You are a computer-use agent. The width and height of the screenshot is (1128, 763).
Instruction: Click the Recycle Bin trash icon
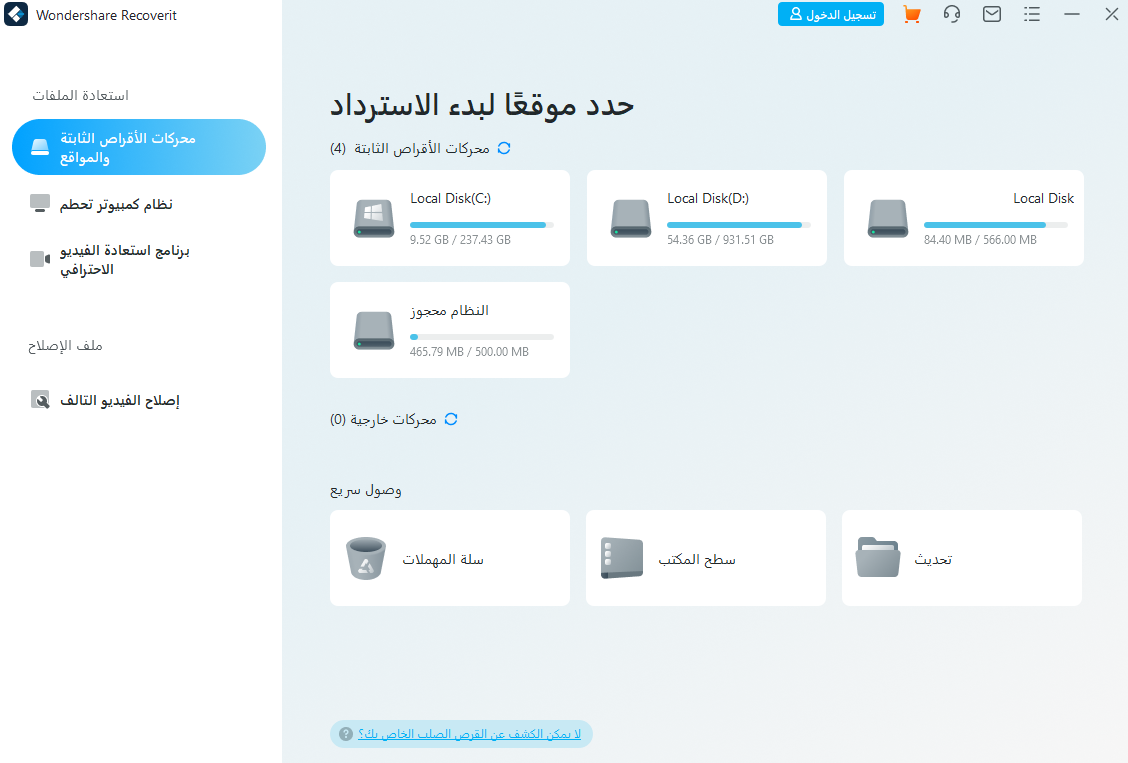tap(366, 558)
